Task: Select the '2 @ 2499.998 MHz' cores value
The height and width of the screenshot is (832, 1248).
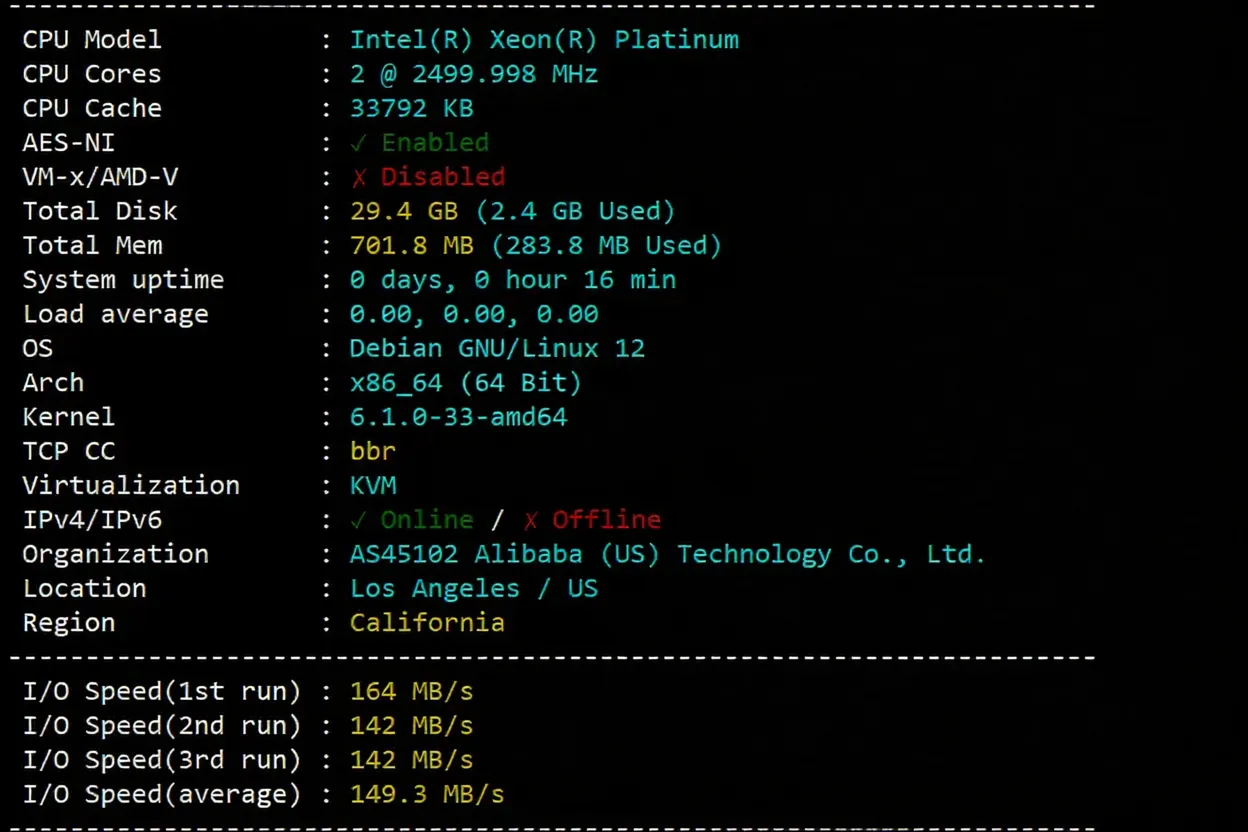Action: point(474,74)
